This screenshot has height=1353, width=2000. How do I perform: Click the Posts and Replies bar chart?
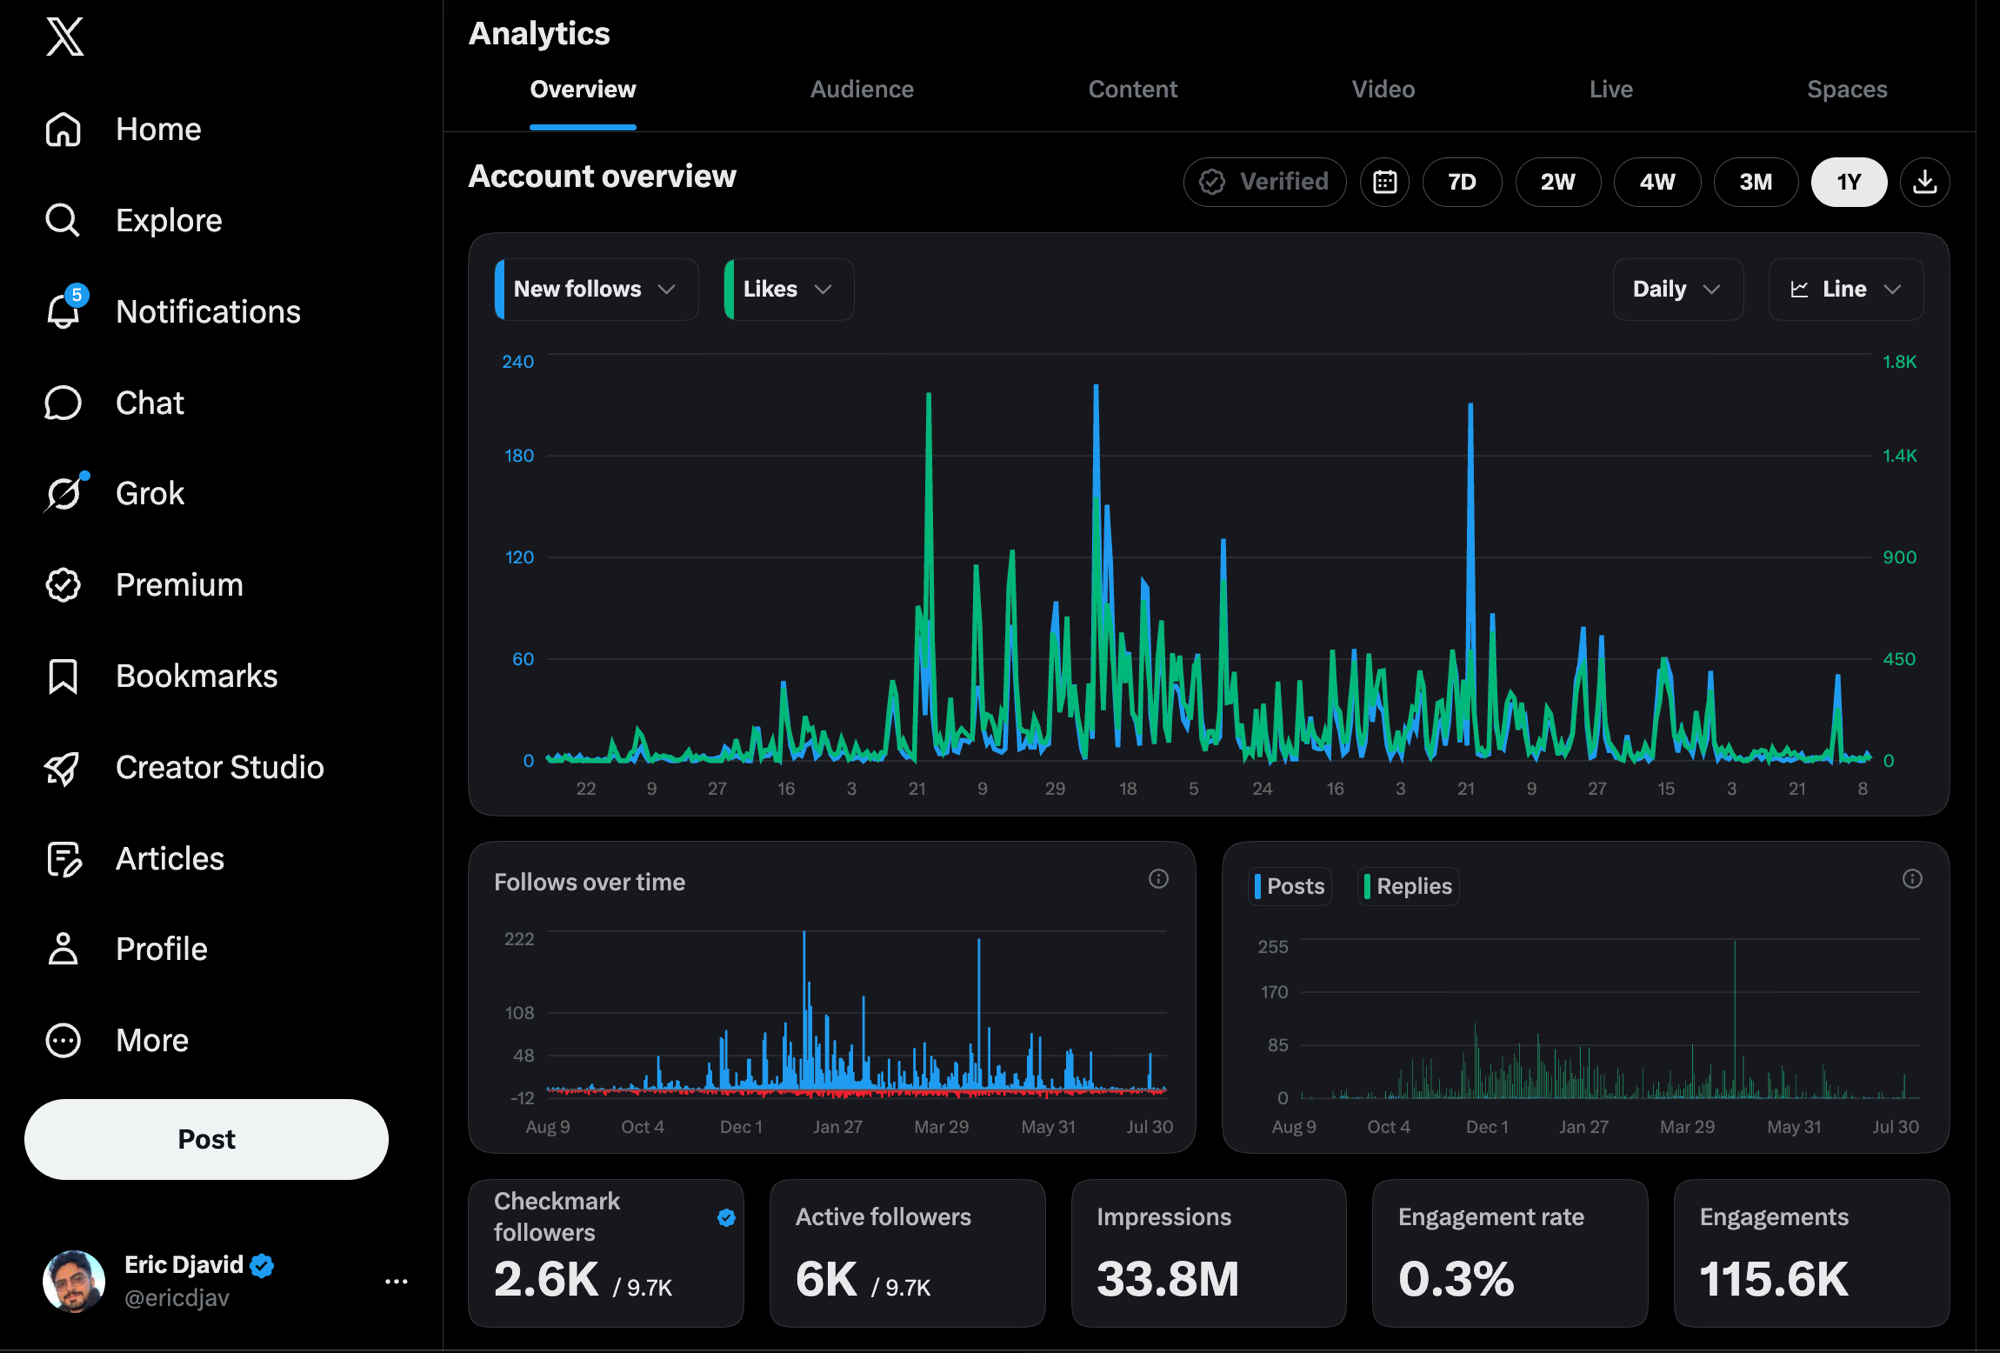coord(1610,1018)
